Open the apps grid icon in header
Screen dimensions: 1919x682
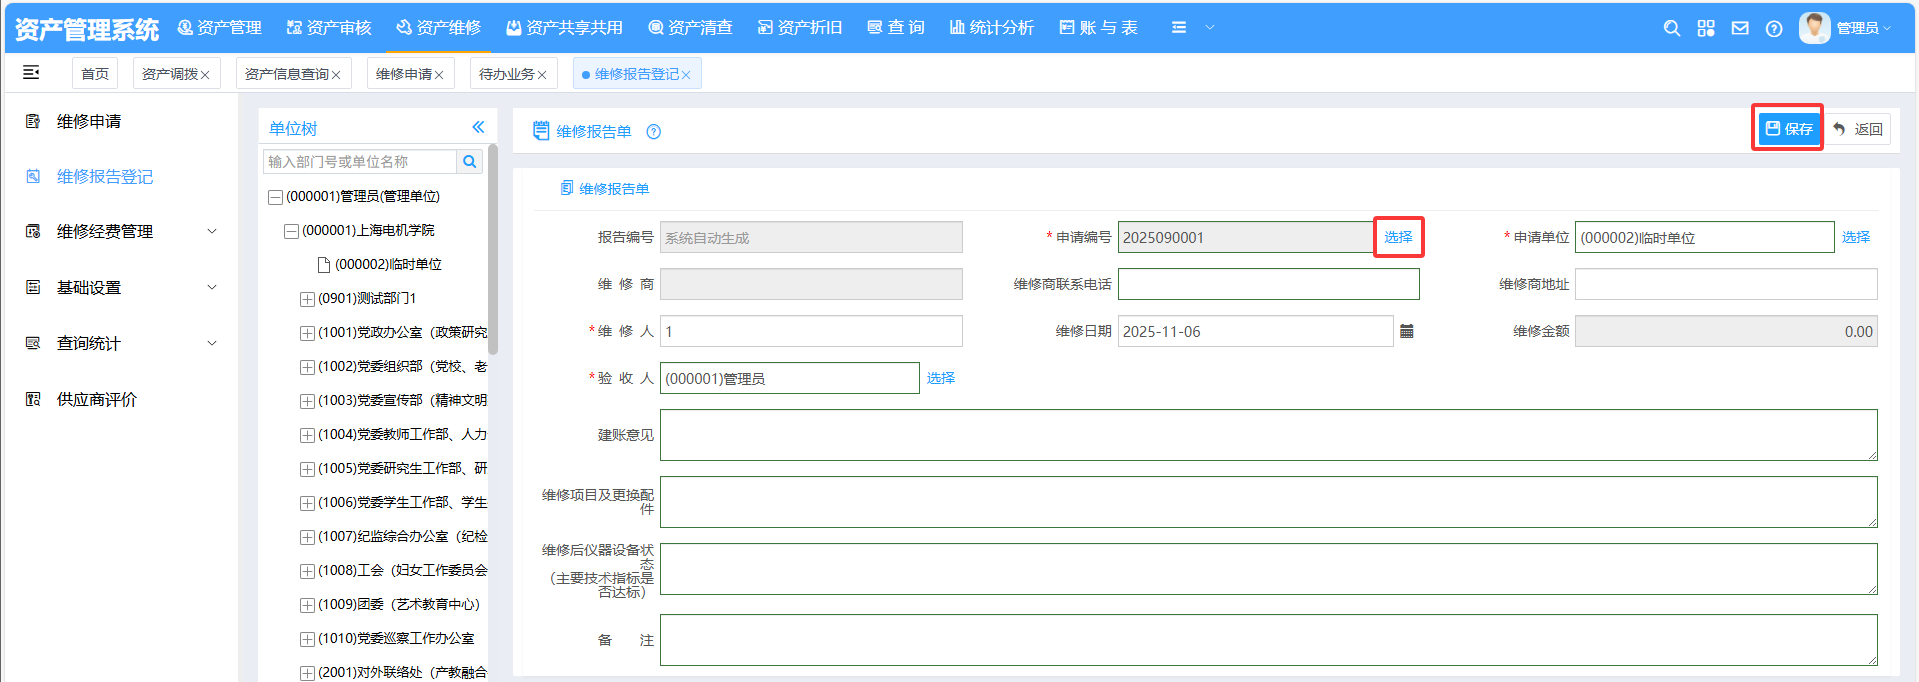tap(1706, 28)
